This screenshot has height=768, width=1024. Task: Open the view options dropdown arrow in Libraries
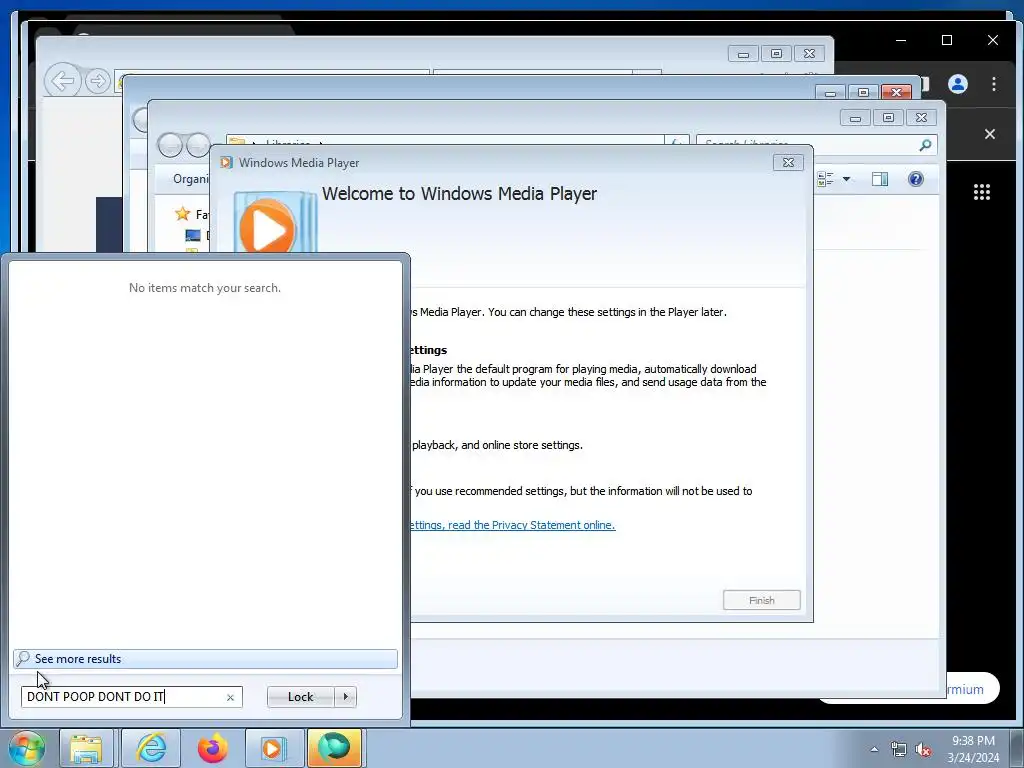[x=846, y=179]
